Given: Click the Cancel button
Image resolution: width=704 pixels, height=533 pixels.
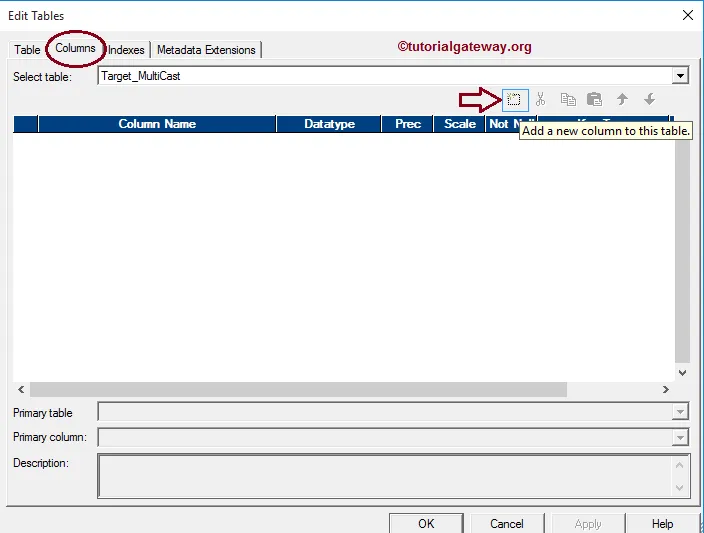Looking at the screenshot, I should click(x=507, y=524).
